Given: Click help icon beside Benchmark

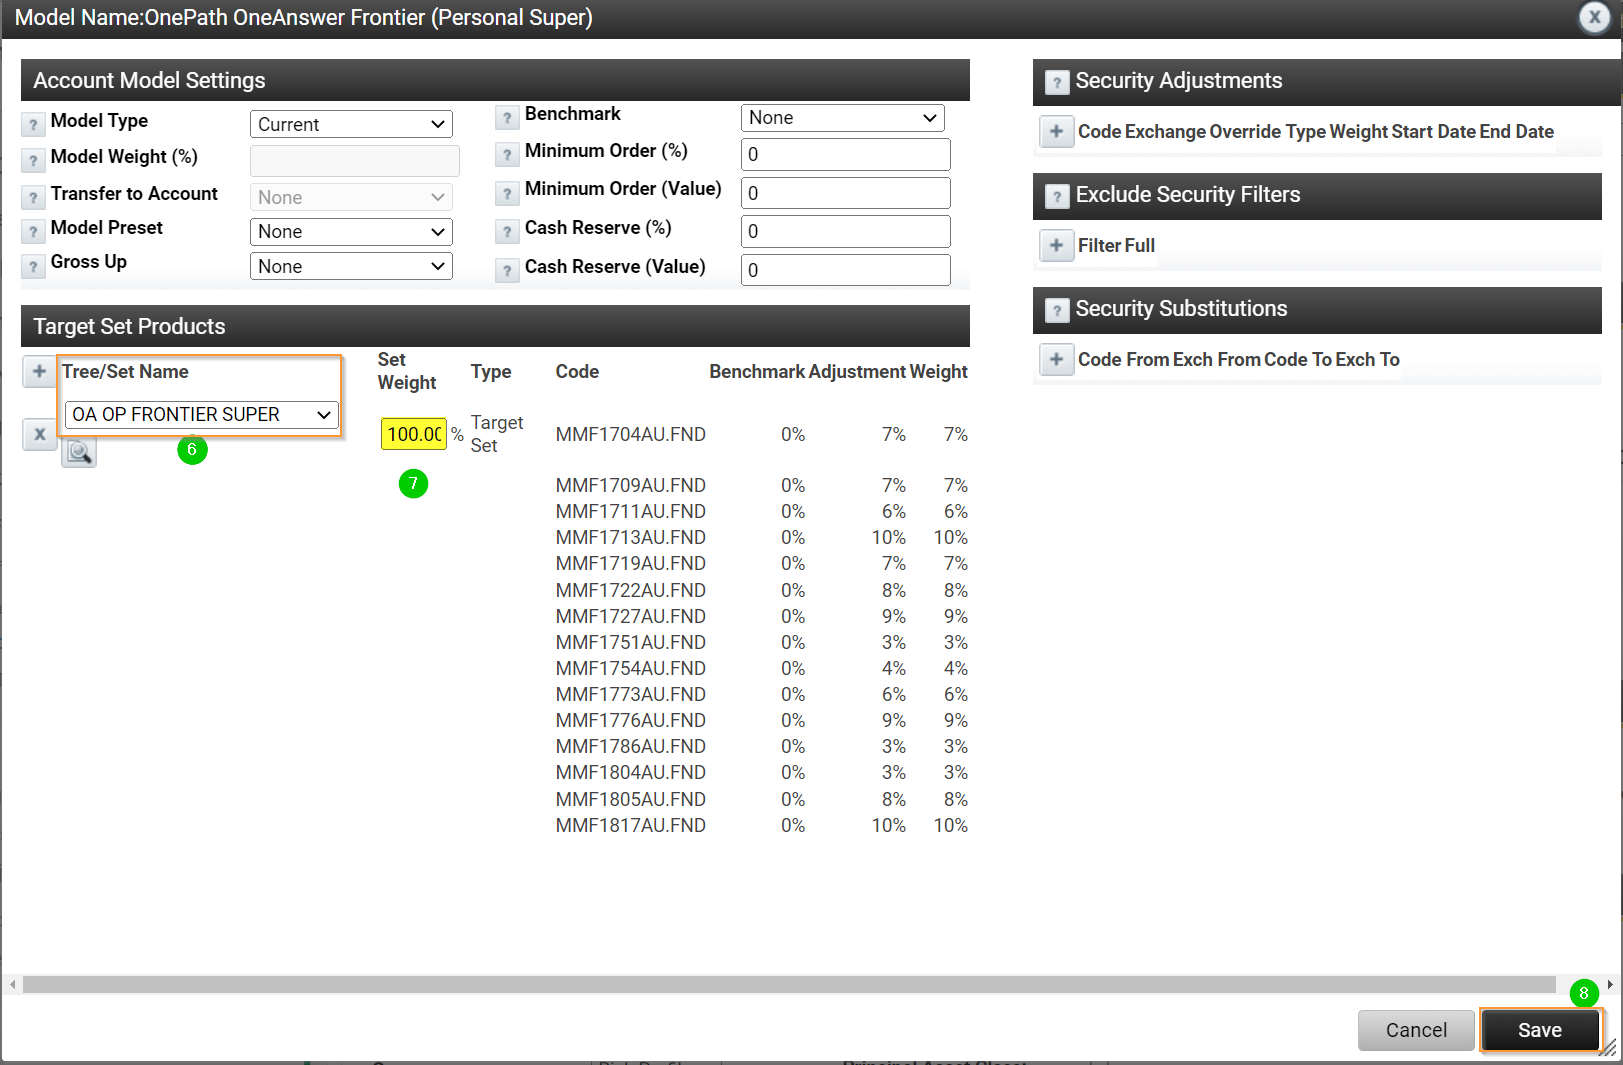Looking at the screenshot, I should pyautogui.click(x=507, y=117).
